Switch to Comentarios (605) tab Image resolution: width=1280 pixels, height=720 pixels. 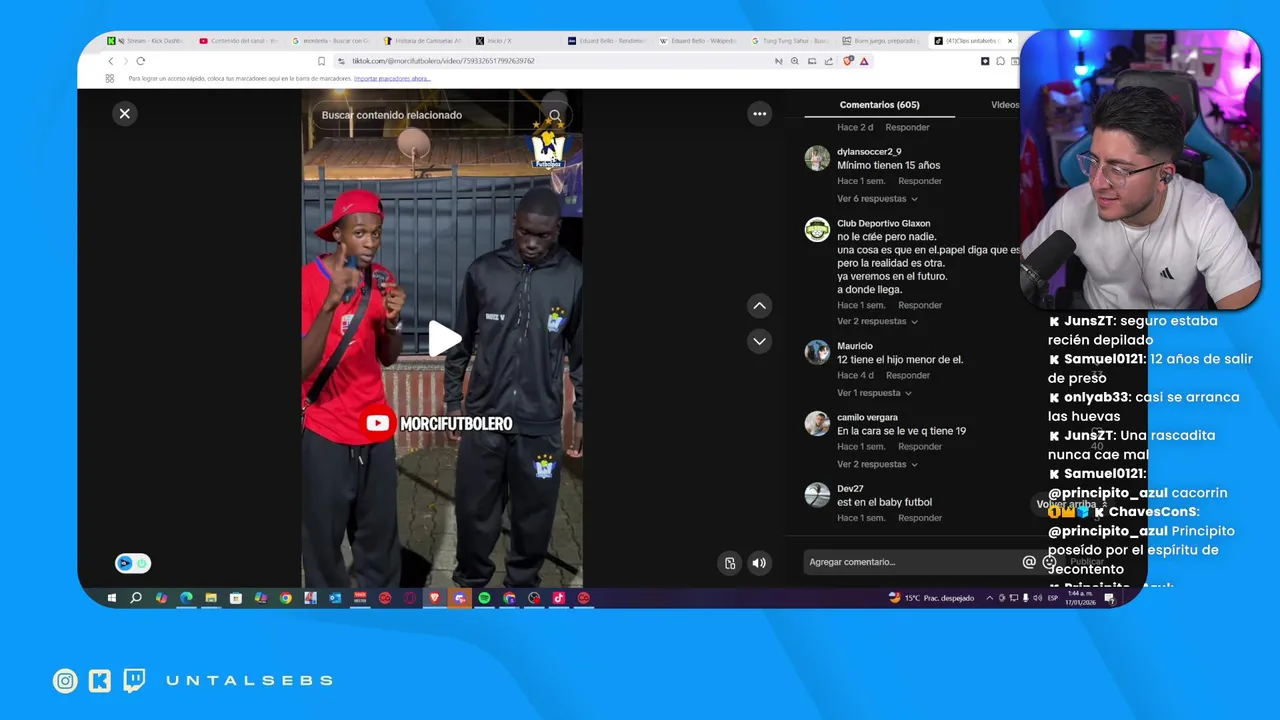(879, 105)
